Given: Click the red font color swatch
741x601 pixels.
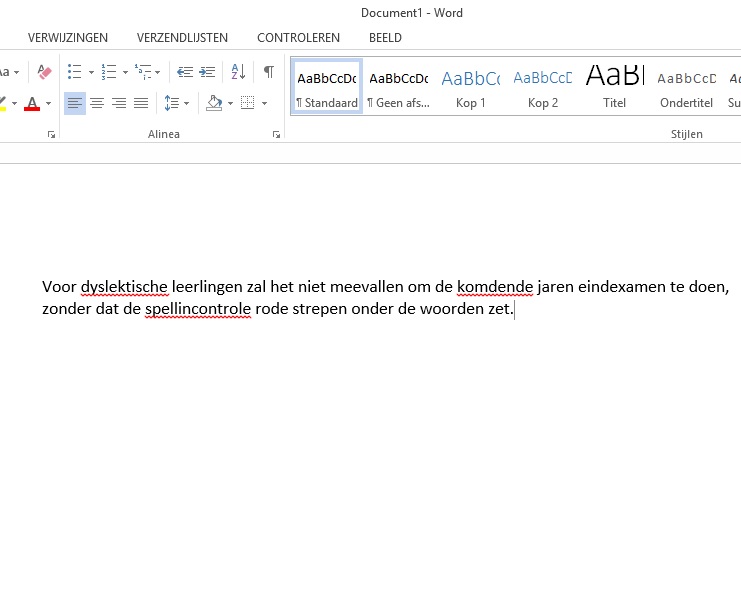Looking at the screenshot, I should 32,104.
